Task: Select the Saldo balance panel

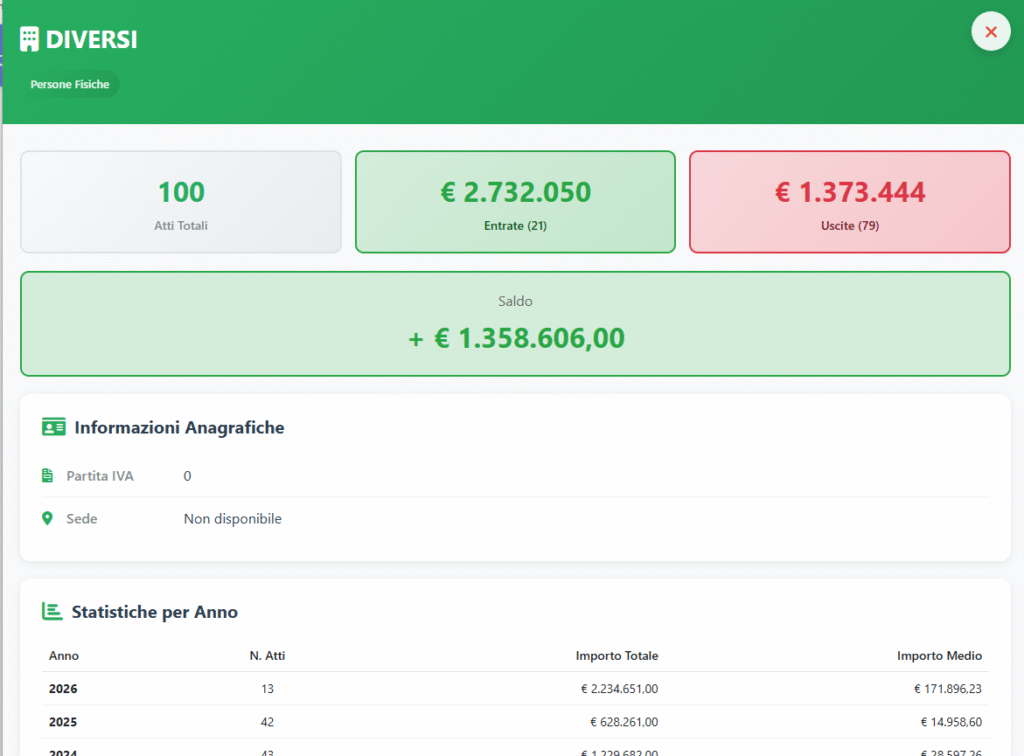Action: click(515, 324)
